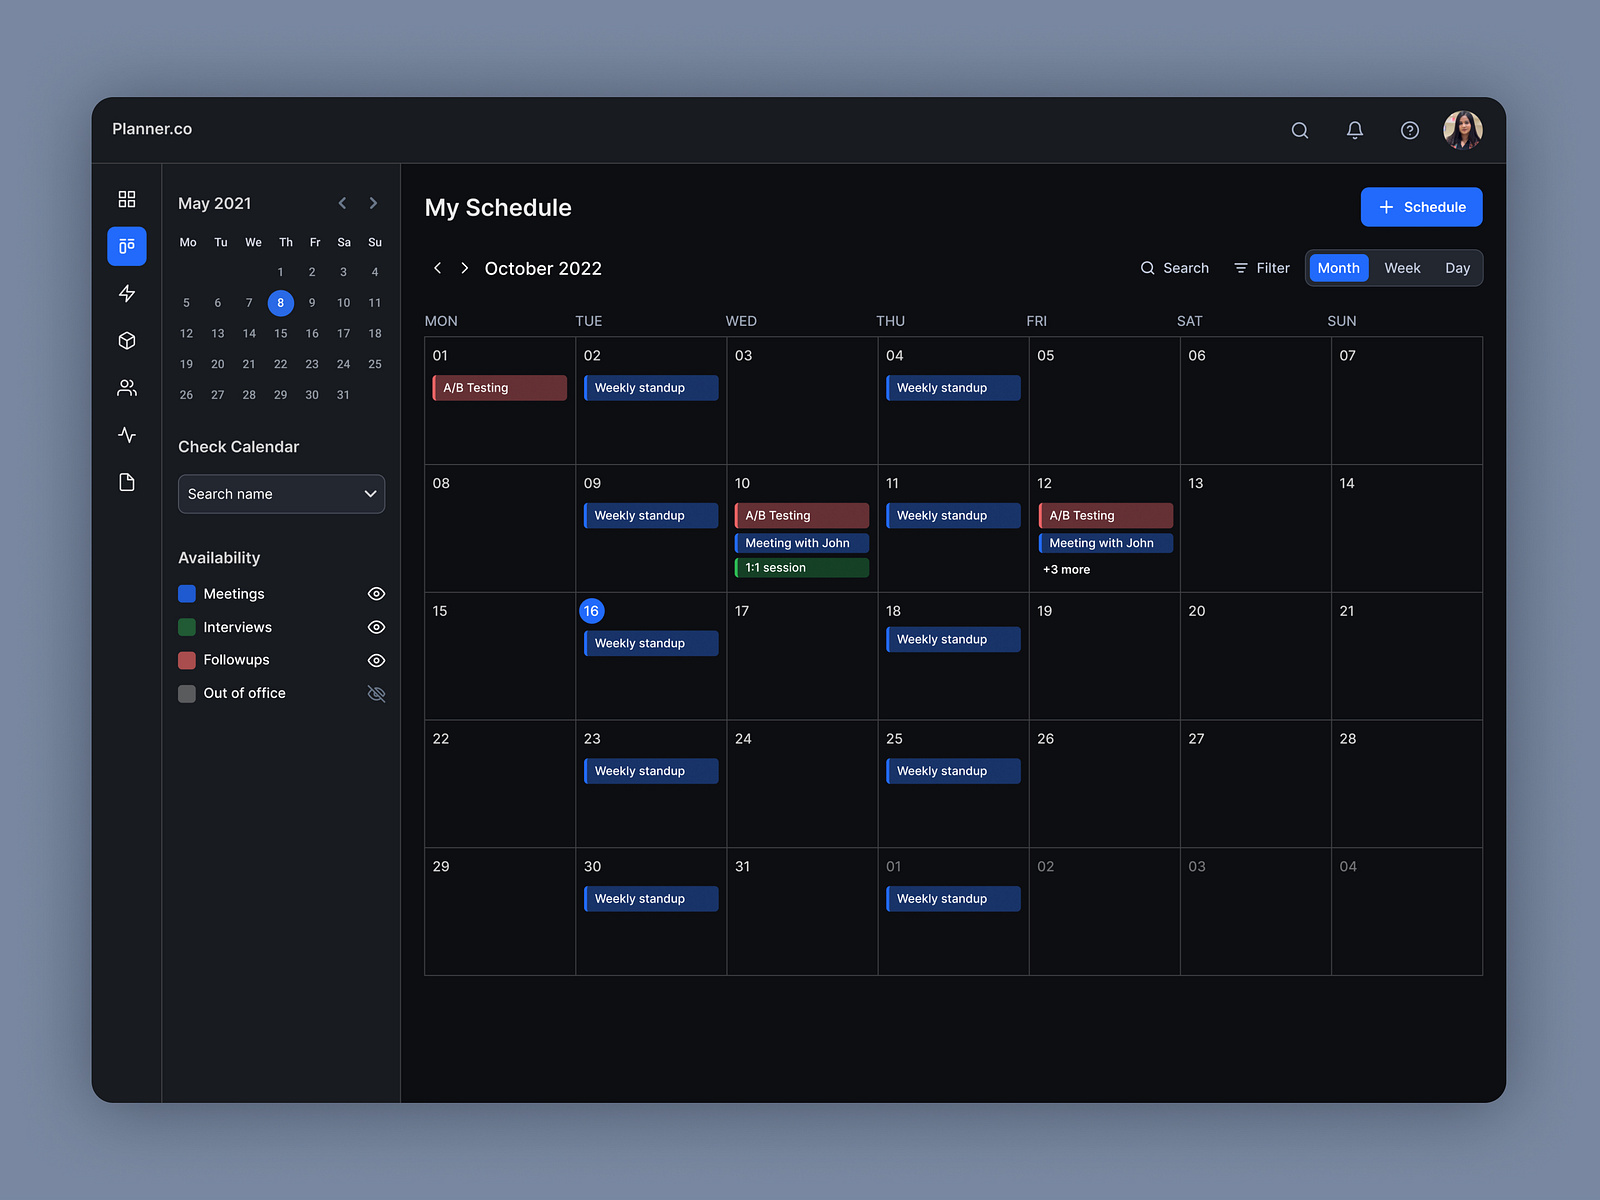The width and height of the screenshot is (1600, 1200).
Task: Switch to Week view
Action: [1402, 268]
